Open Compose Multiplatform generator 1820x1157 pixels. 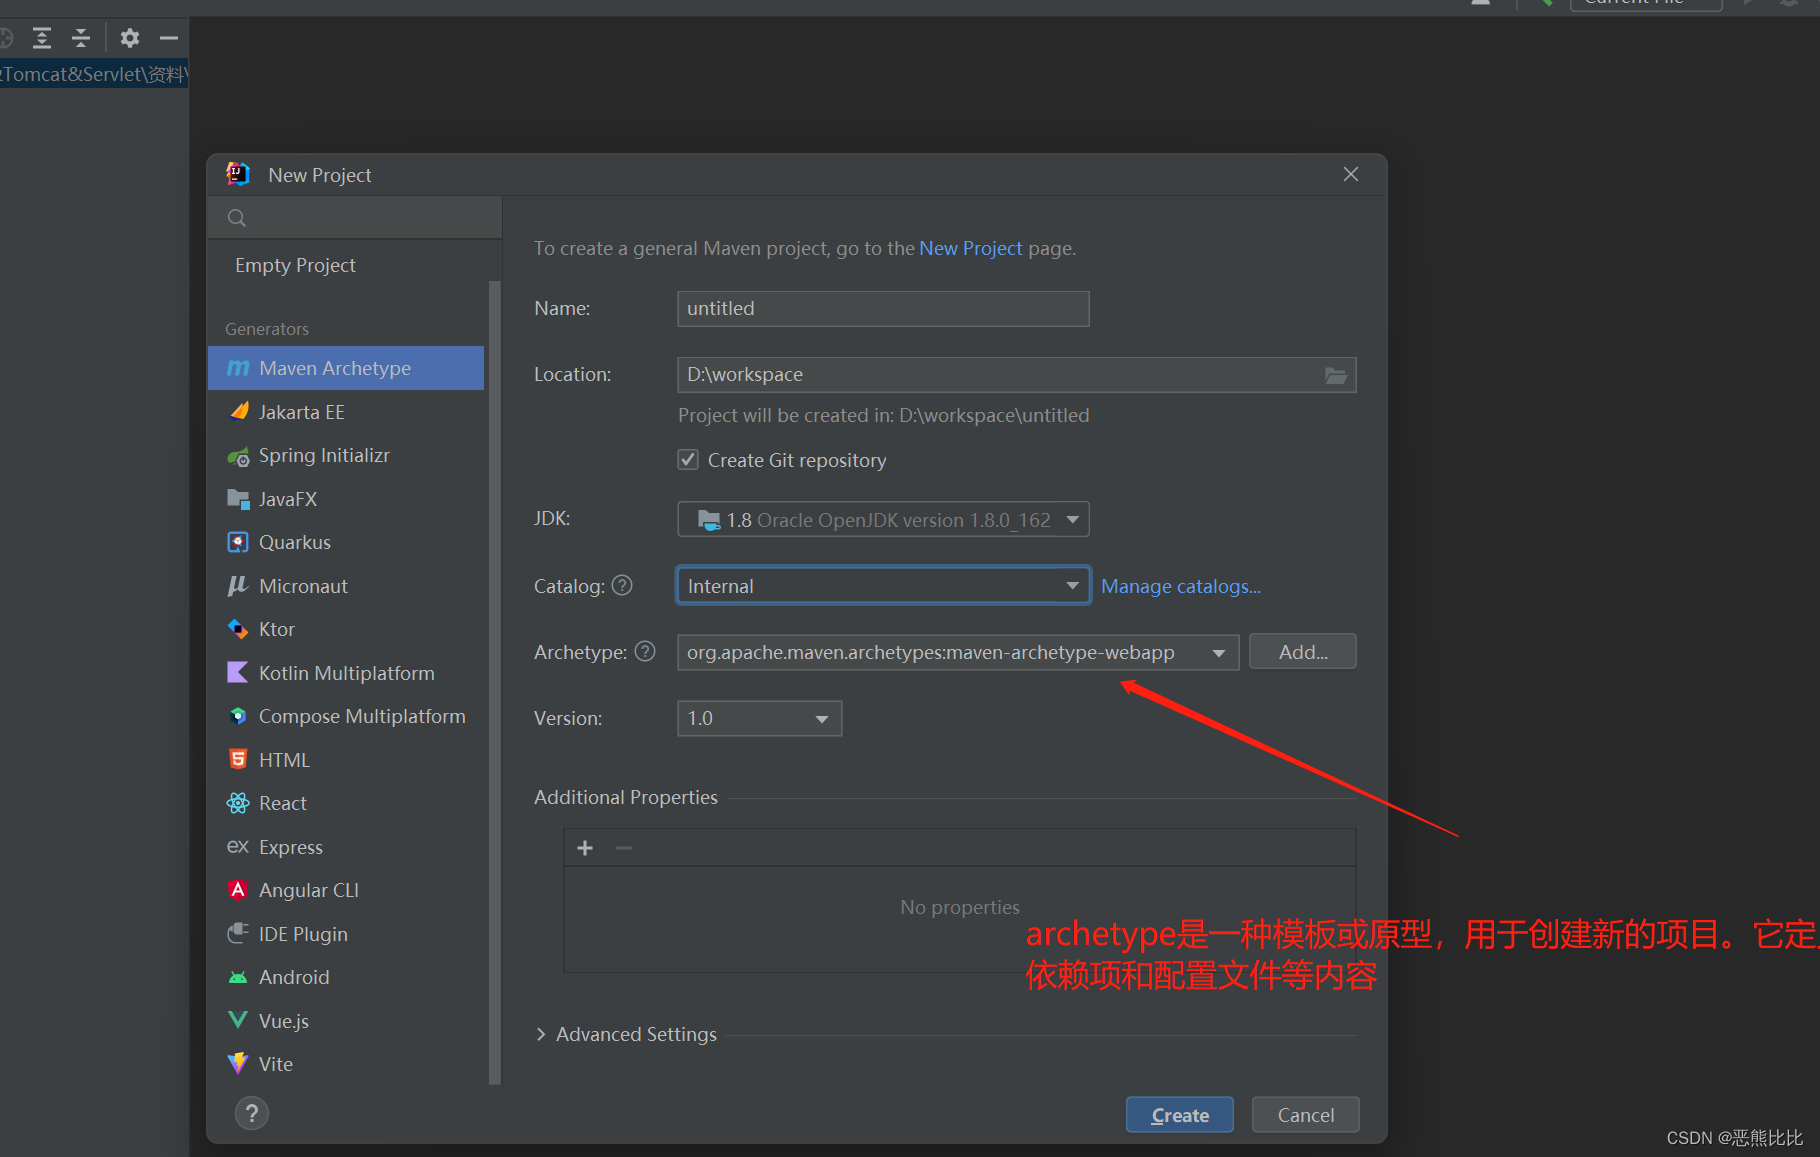pyautogui.click(x=346, y=716)
